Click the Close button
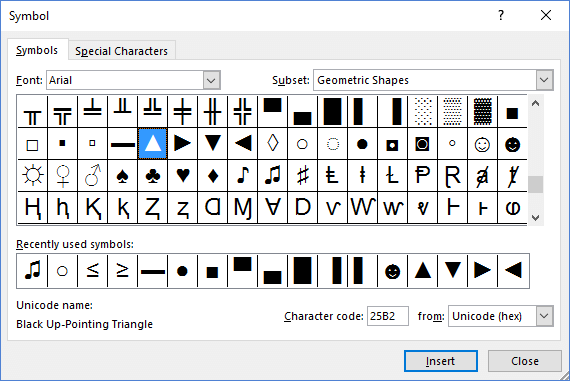Screen dimensions: 570x381 click(x=525, y=361)
